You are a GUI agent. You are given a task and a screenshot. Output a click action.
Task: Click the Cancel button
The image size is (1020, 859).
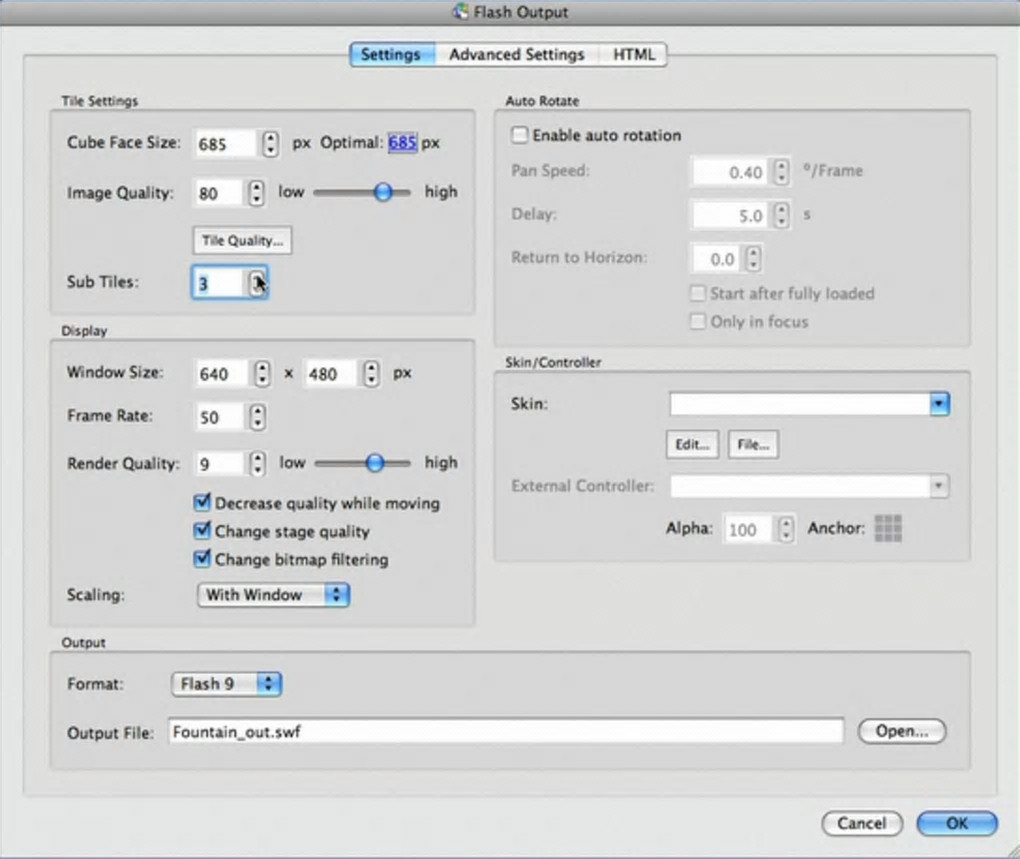pyautogui.click(x=862, y=823)
